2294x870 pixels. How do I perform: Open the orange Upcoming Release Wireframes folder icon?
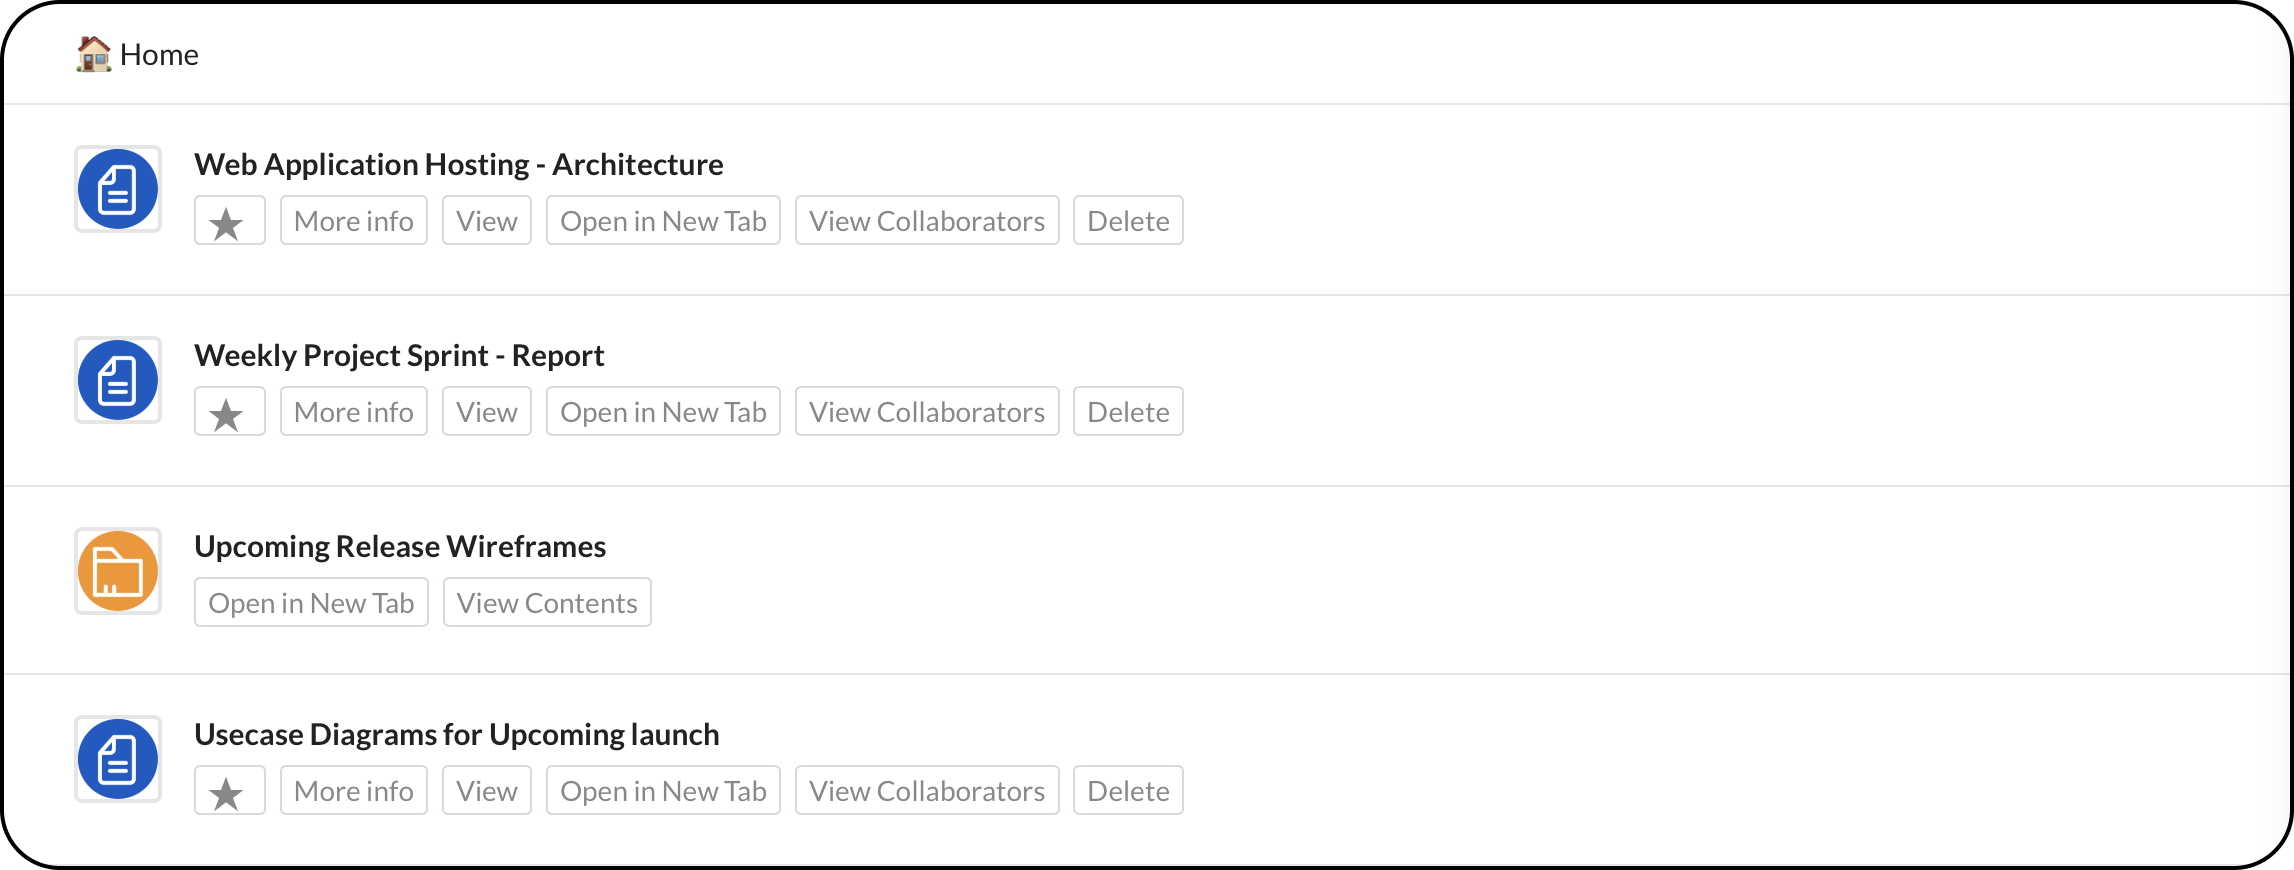pyautogui.click(x=118, y=571)
